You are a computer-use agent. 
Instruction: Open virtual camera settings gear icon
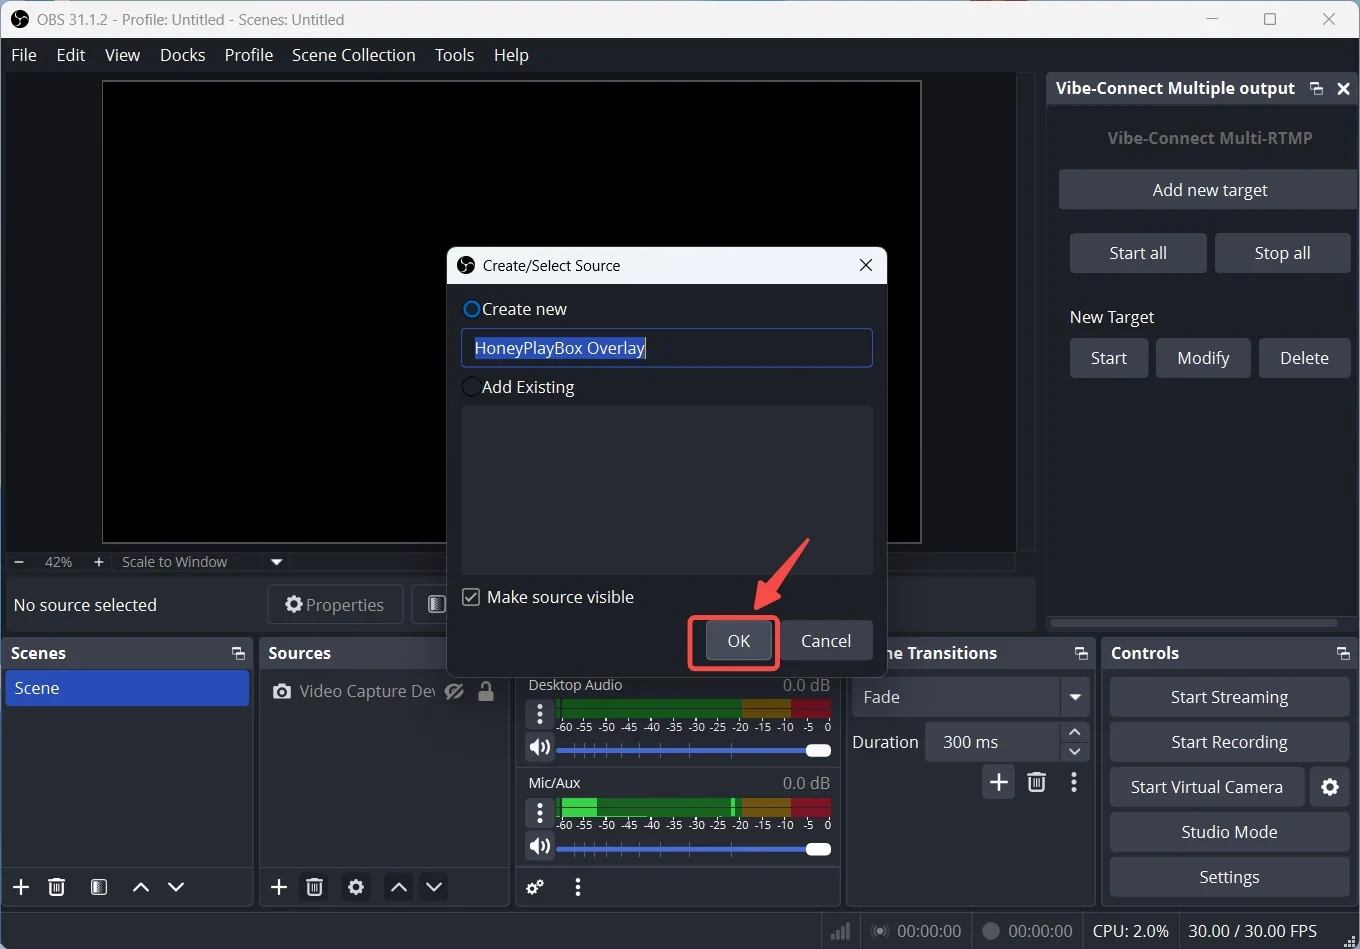1329,787
